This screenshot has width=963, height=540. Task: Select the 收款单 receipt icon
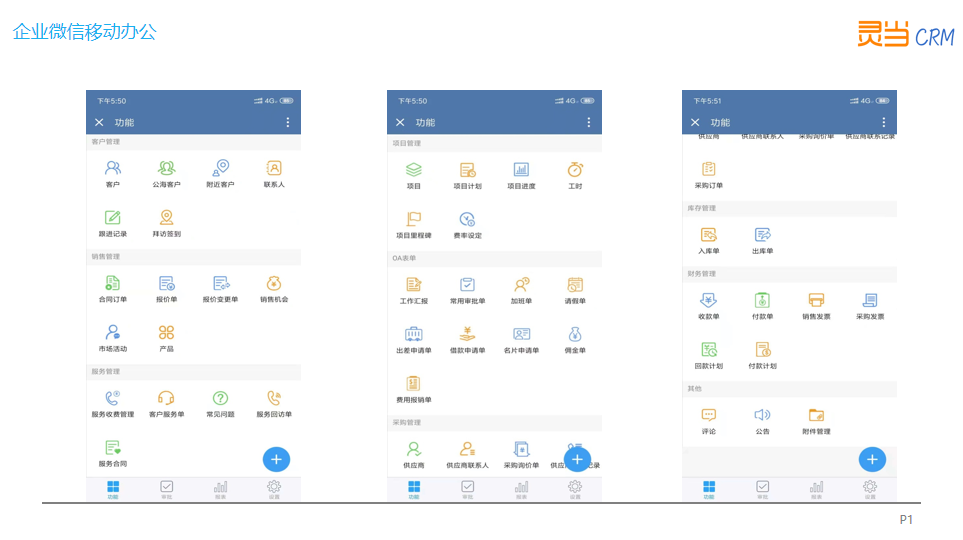[709, 300]
